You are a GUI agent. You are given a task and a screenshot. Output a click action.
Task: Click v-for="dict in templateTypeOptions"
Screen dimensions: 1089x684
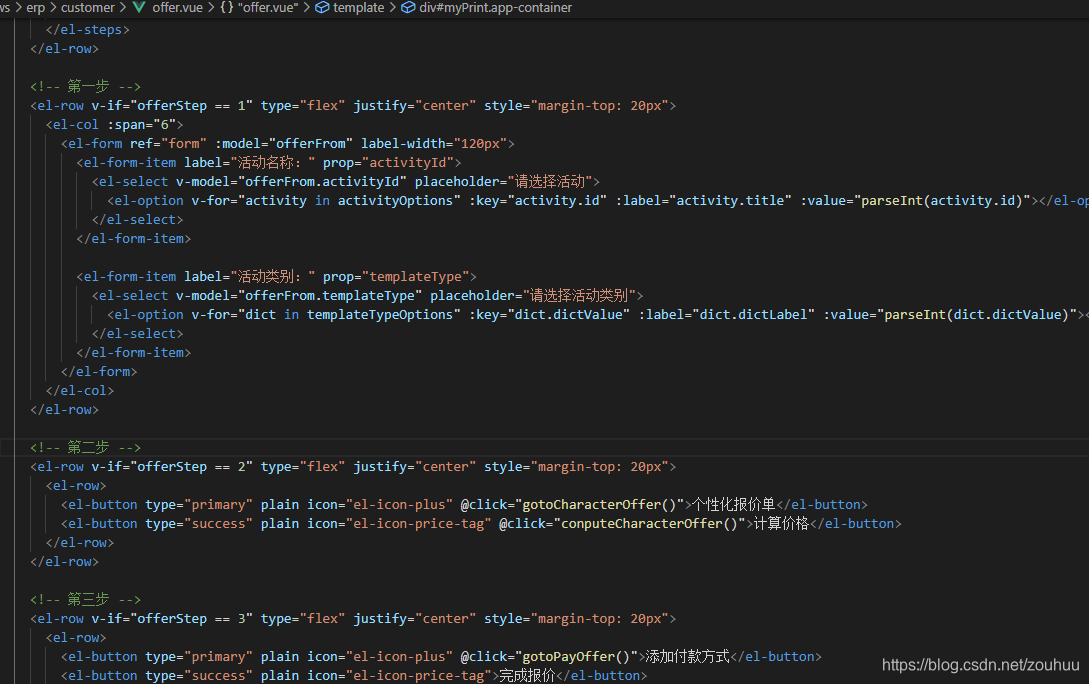click(x=326, y=315)
